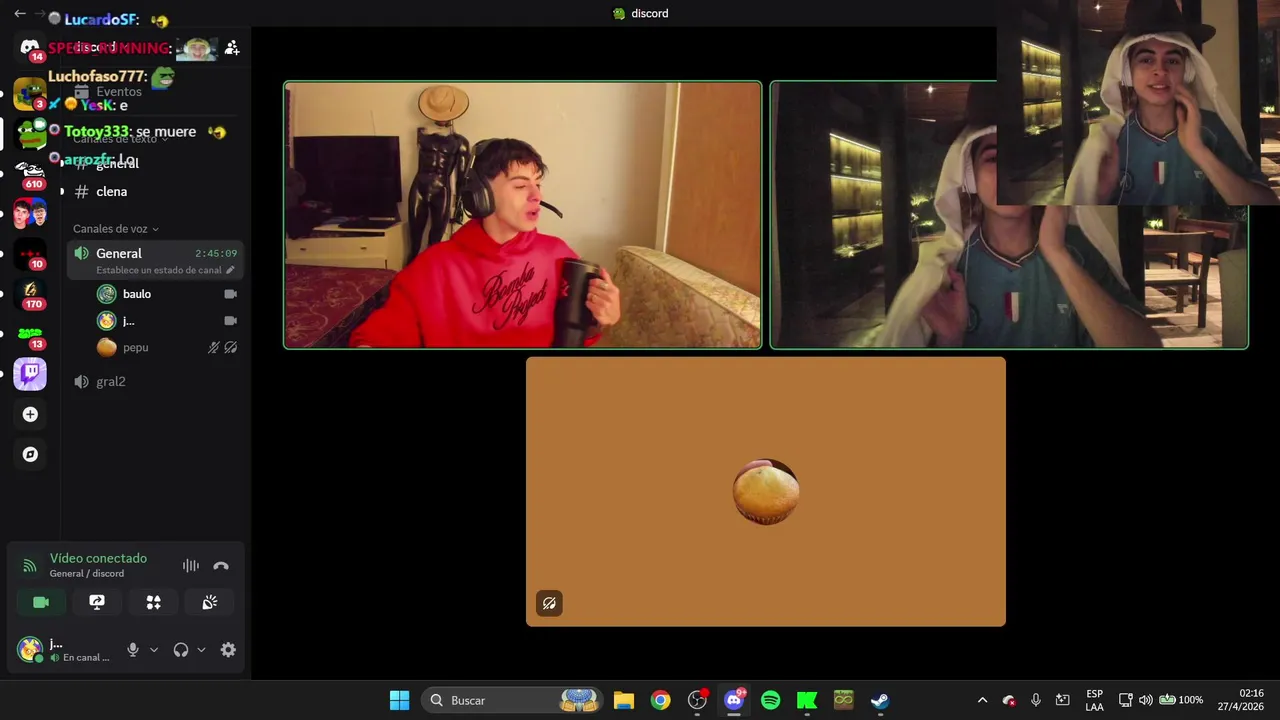Open the Twitch server icon

[x=30, y=374]
